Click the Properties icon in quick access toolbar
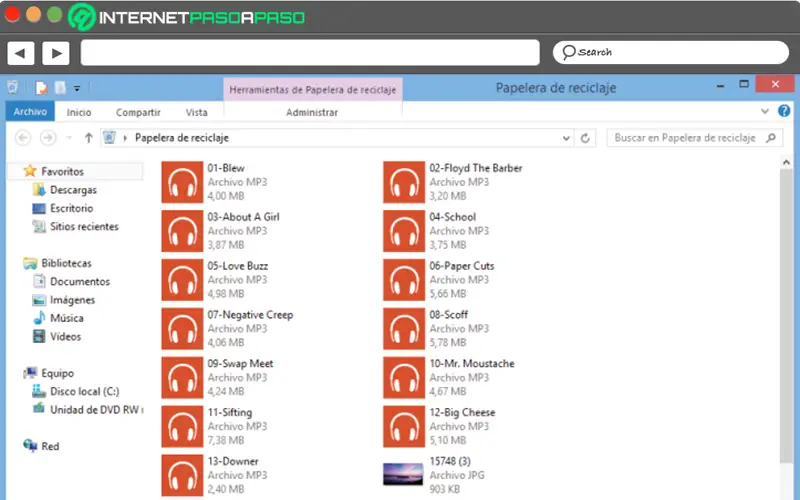800x500 pixels. click(x=41, y=88)
